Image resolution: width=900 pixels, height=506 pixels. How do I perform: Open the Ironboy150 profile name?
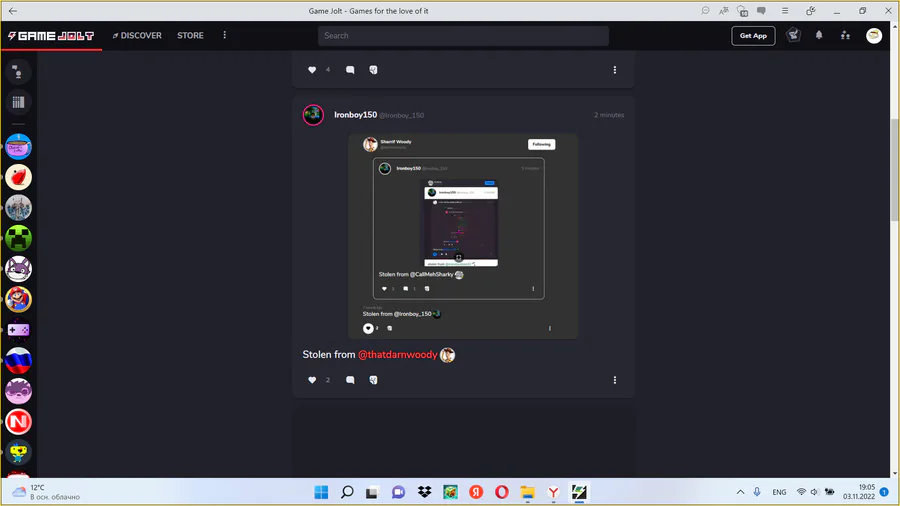coord(355,115)
